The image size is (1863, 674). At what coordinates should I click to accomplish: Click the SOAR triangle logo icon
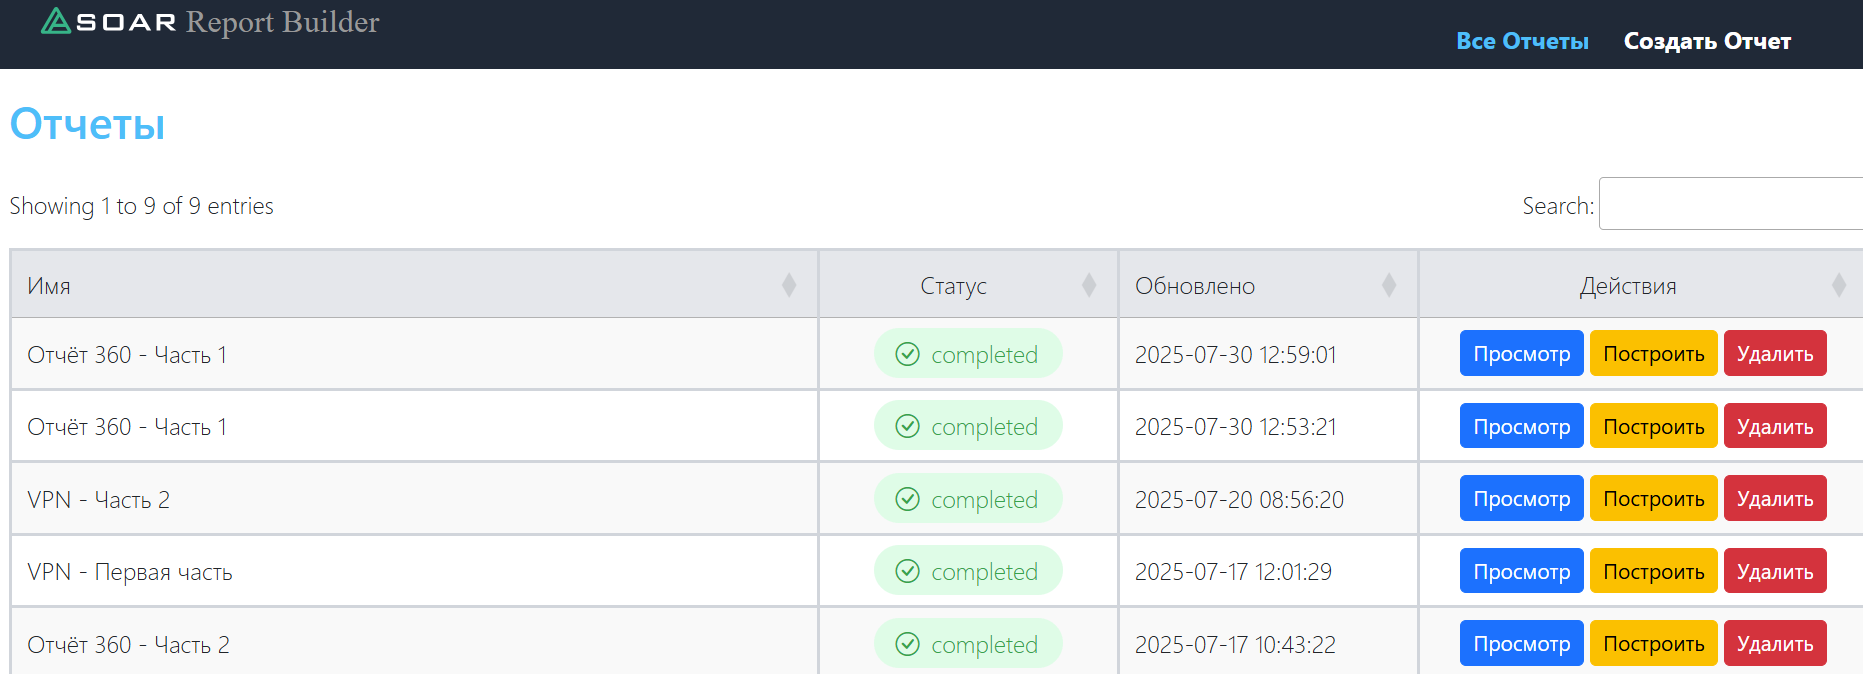click(56, 21)
